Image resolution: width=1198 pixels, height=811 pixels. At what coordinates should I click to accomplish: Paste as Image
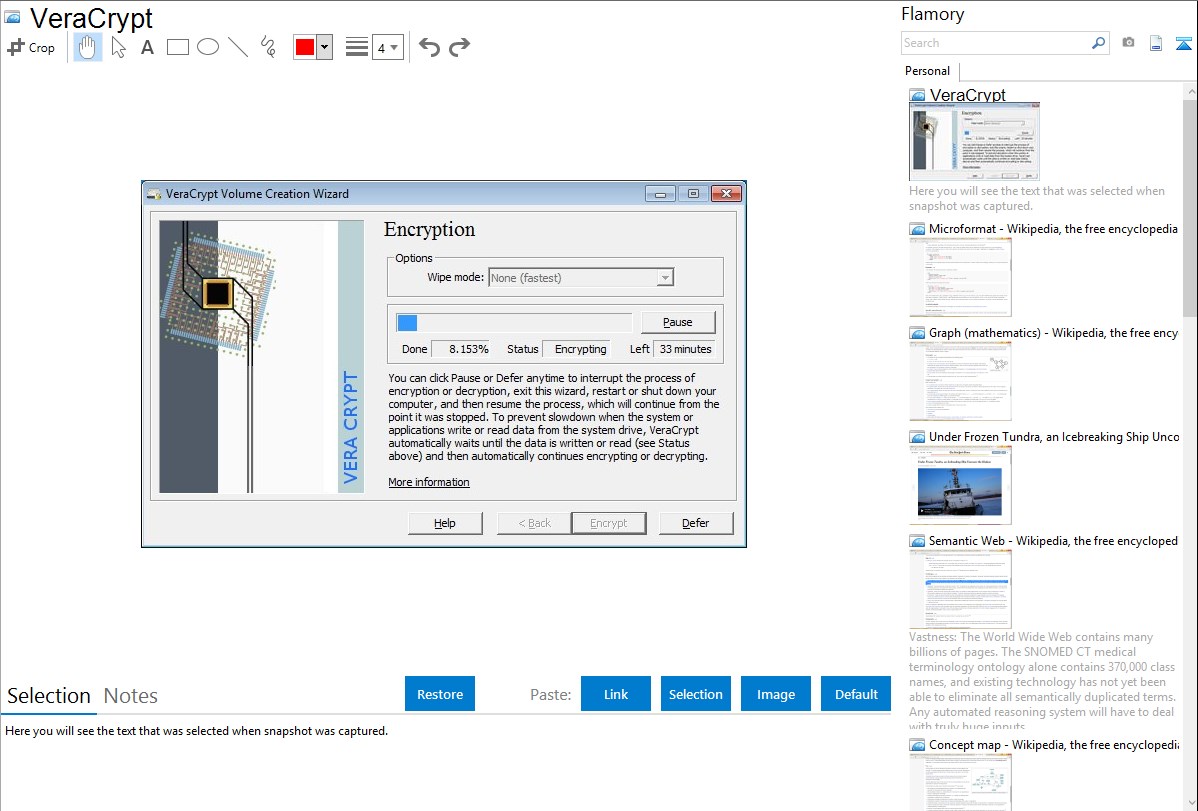pyautogui.click(x=775, y=694)
